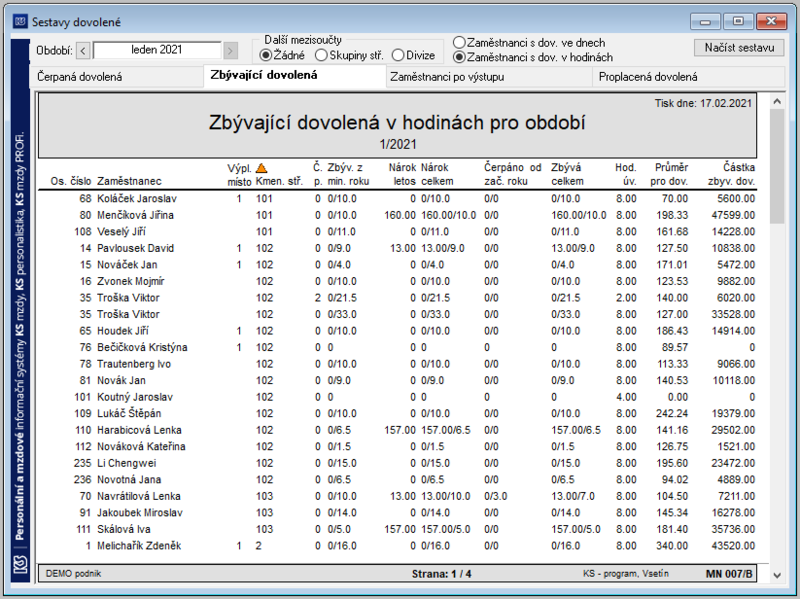The image size is (800, 599).
Task: Click the Částka zbyv. dov. column header
Action: click(x=731, y=174)
